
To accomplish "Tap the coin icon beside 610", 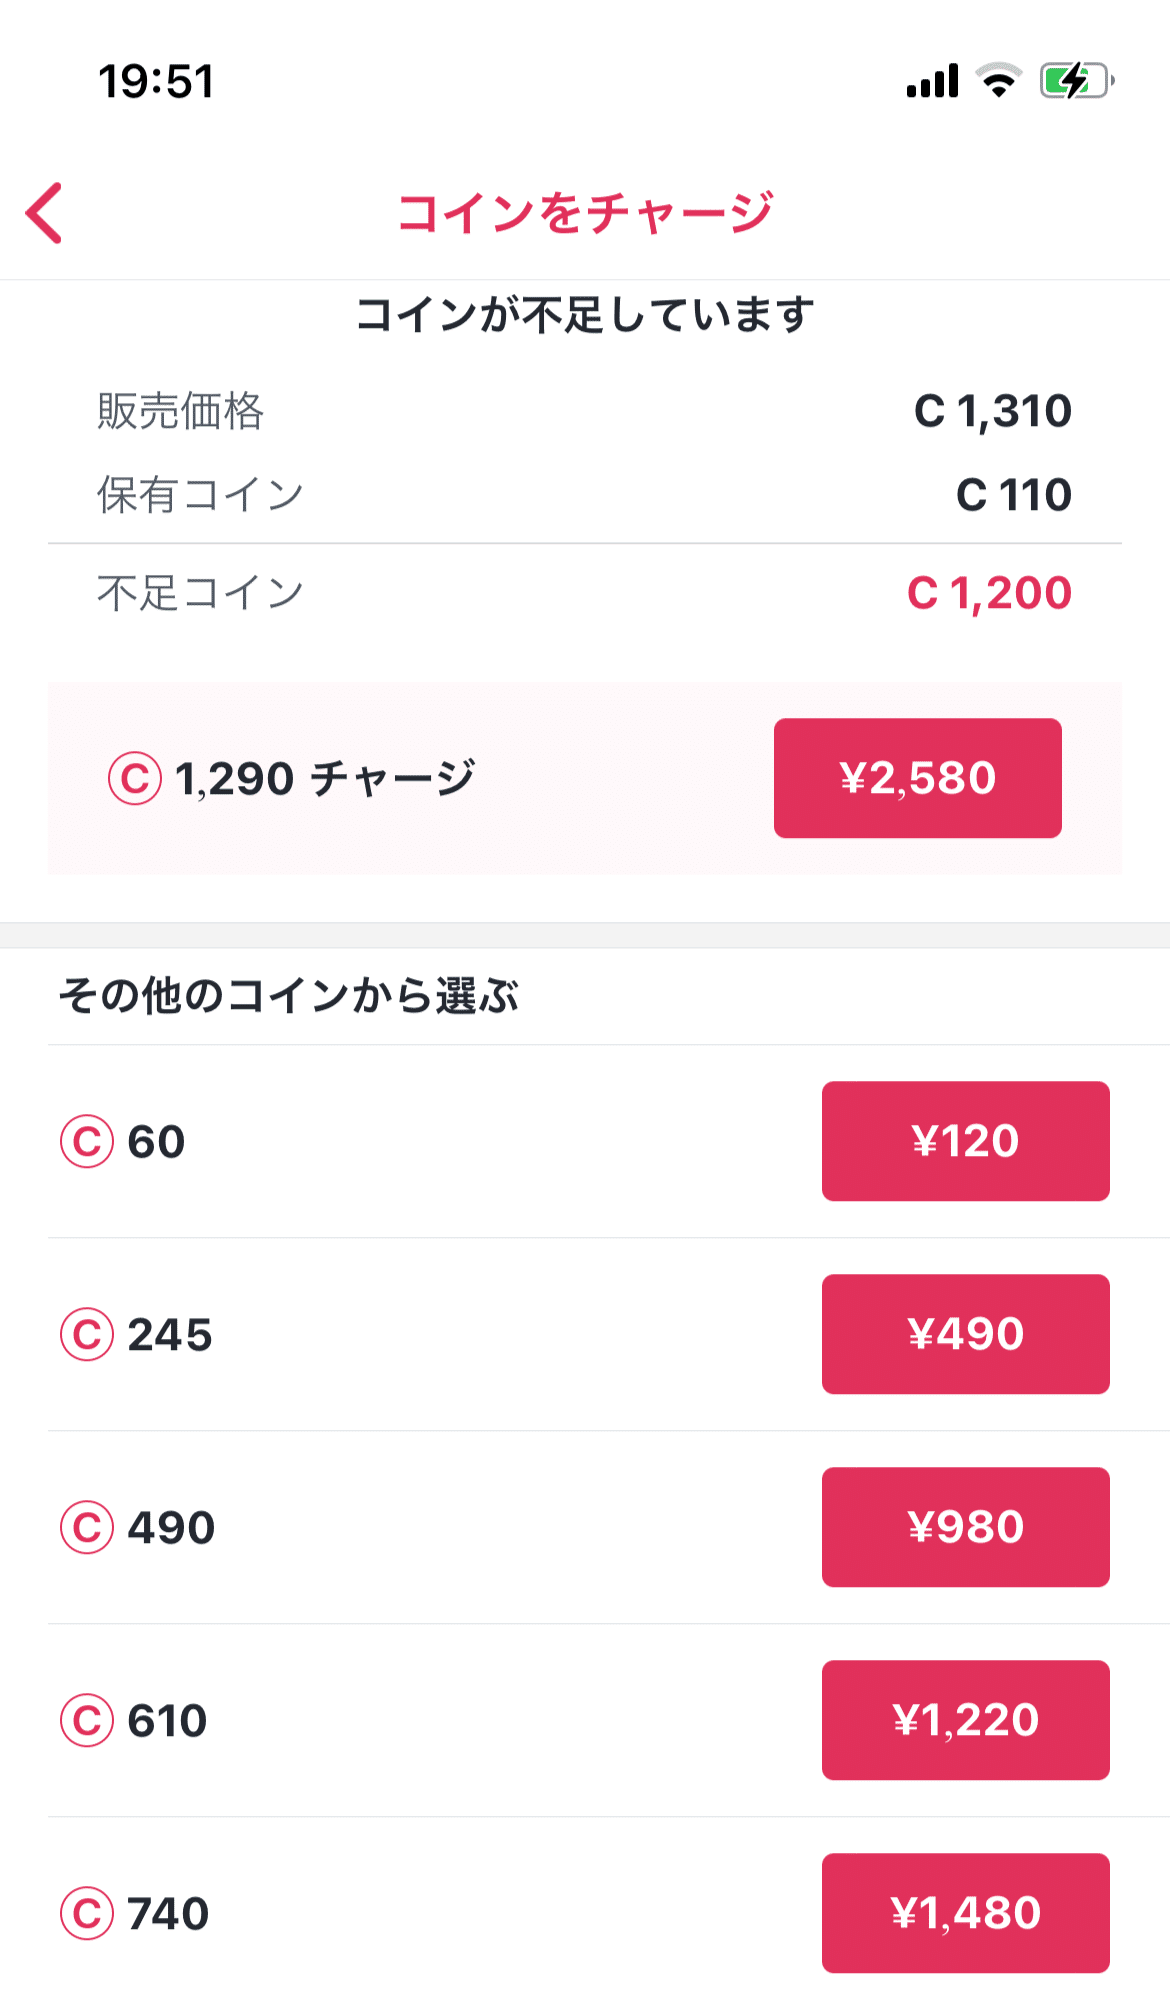I will click(87, 1720).
